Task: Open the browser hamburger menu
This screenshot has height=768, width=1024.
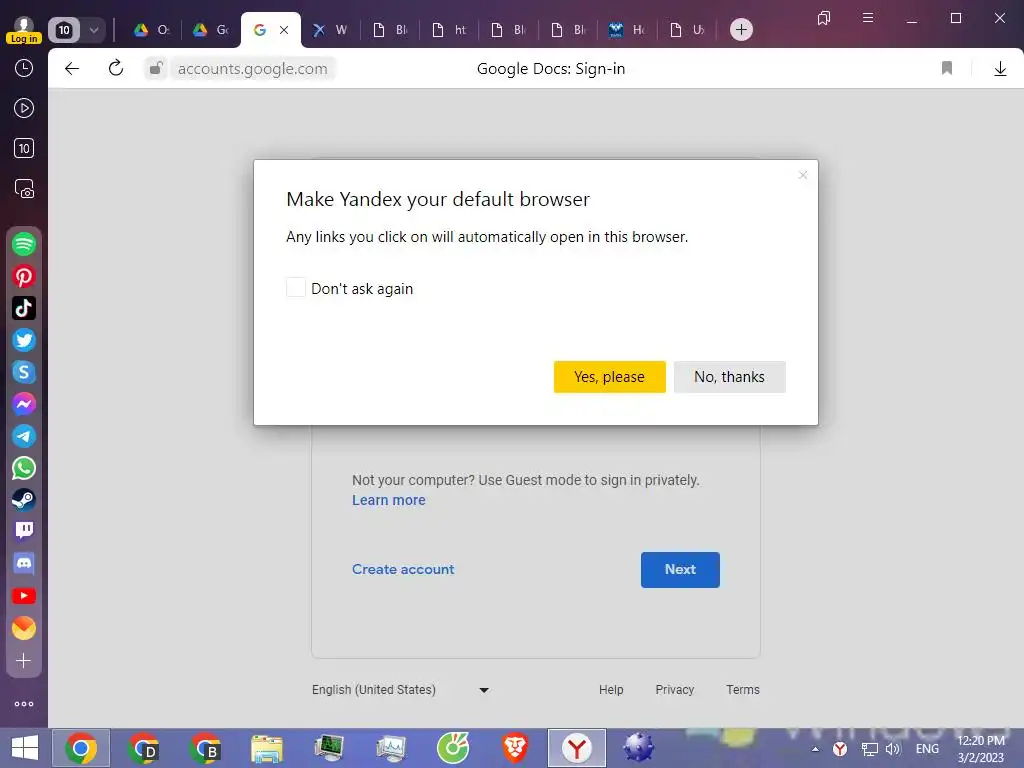Action: [868, 18]
